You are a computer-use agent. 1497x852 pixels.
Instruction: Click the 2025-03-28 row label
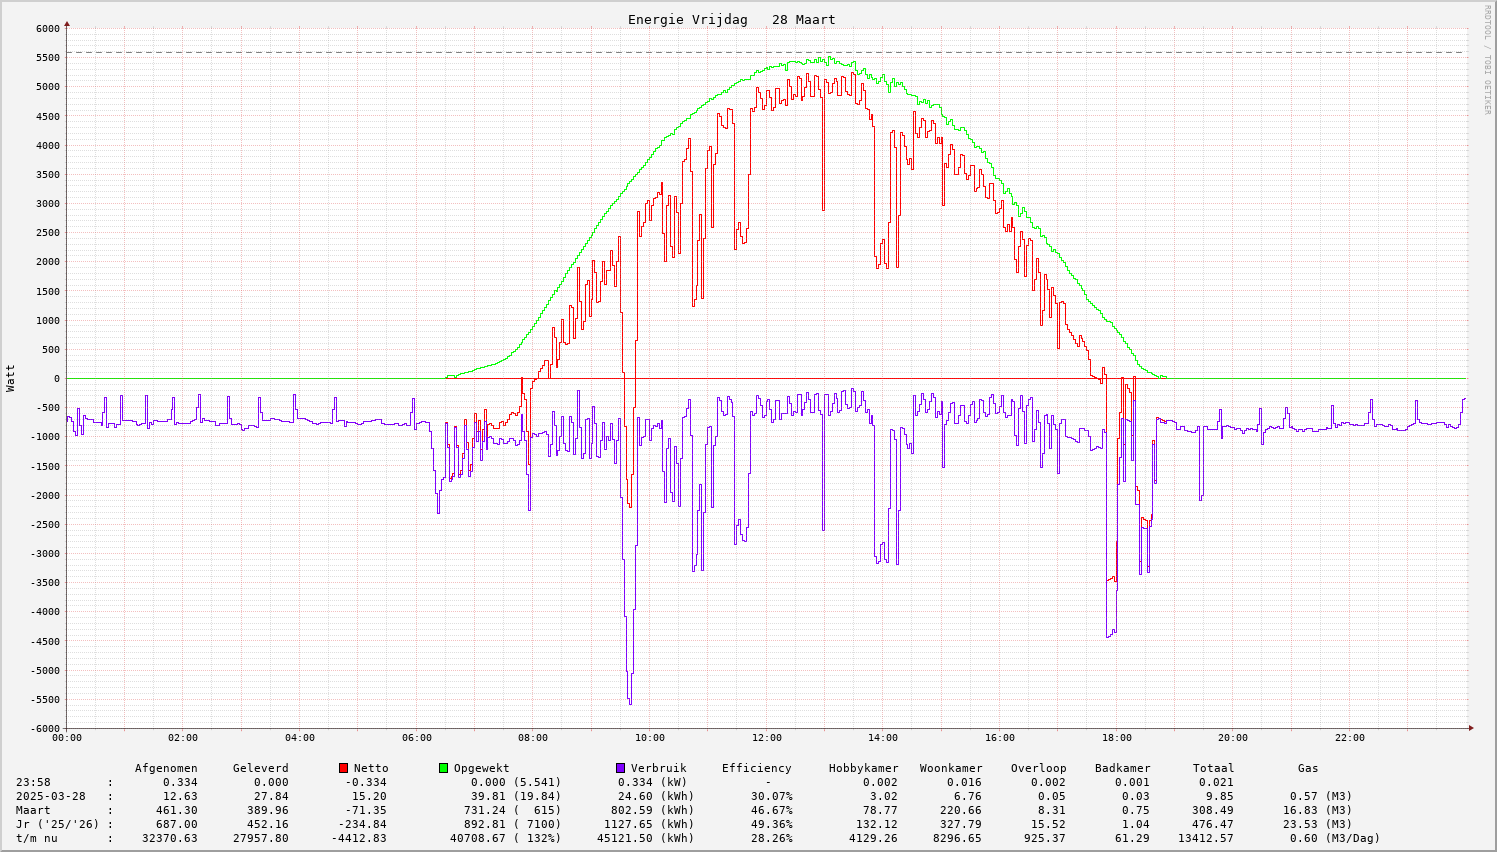(x=50, y=796)
